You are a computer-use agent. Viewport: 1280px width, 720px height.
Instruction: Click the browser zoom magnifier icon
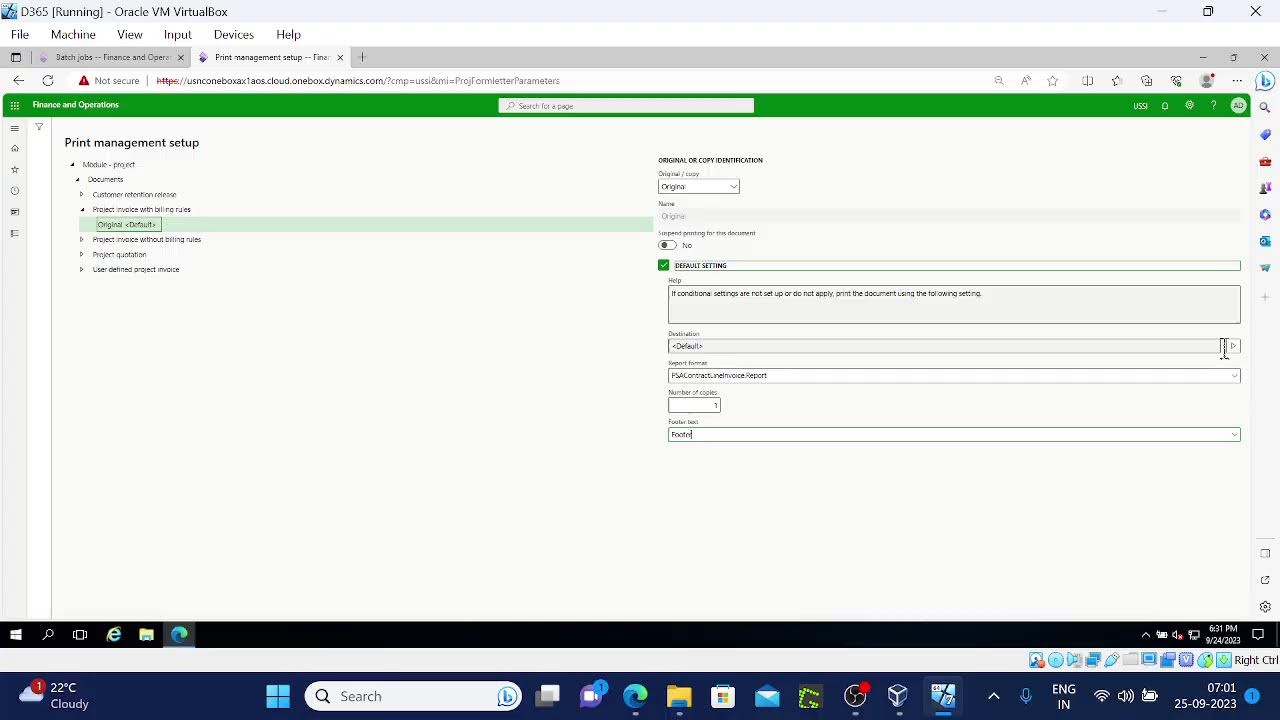[x=998, y=81]
